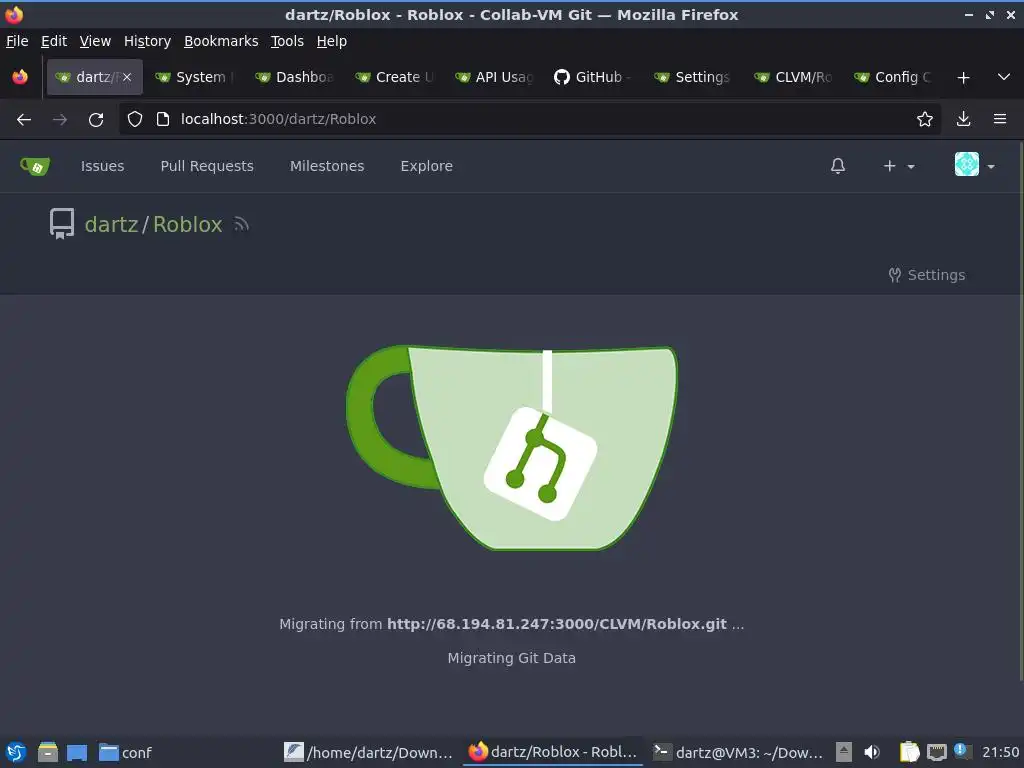Go to Pull Requests page
The image size is (1024, 768).
pos(207,166)
